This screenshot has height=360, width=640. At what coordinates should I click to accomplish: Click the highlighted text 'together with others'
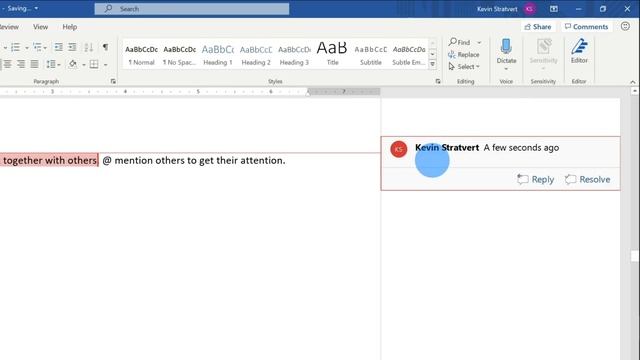pyautogui.click(x=49, y=160)
